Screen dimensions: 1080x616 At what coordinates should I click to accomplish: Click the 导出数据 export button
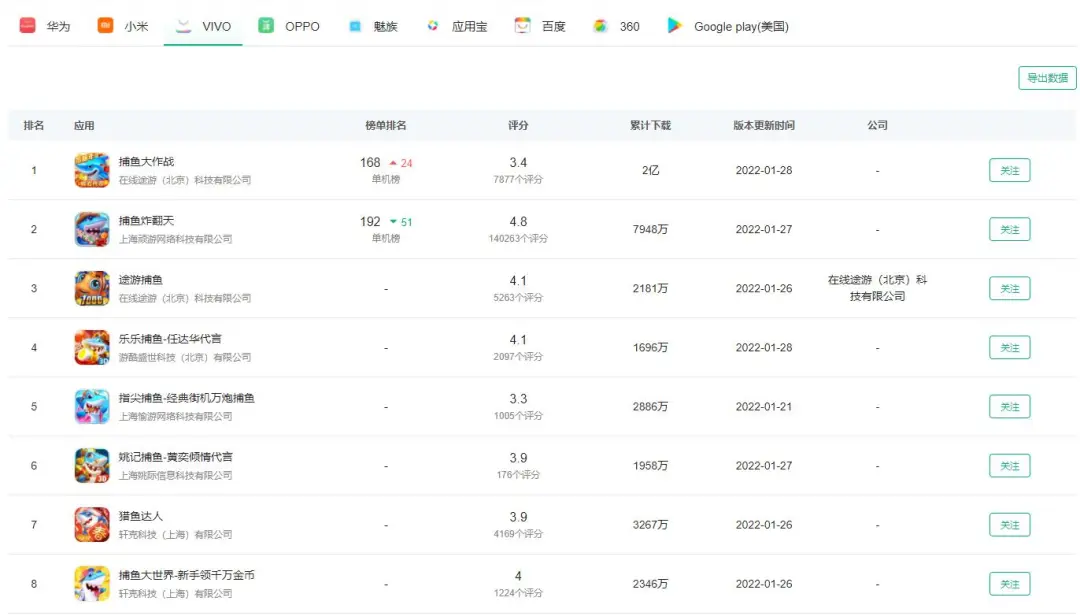pos(1046,77)
